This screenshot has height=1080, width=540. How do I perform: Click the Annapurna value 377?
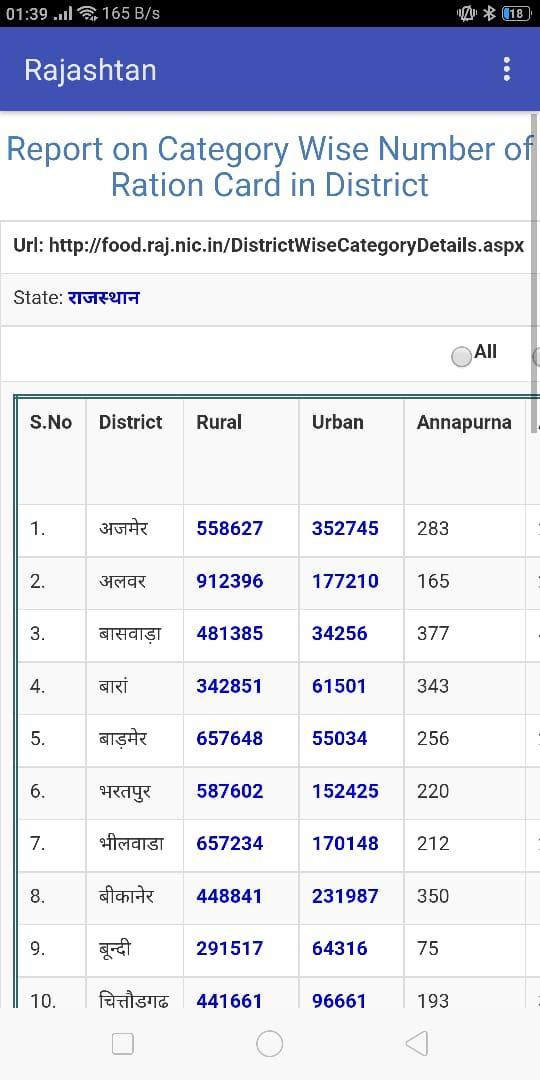click(x=433, y=633)
